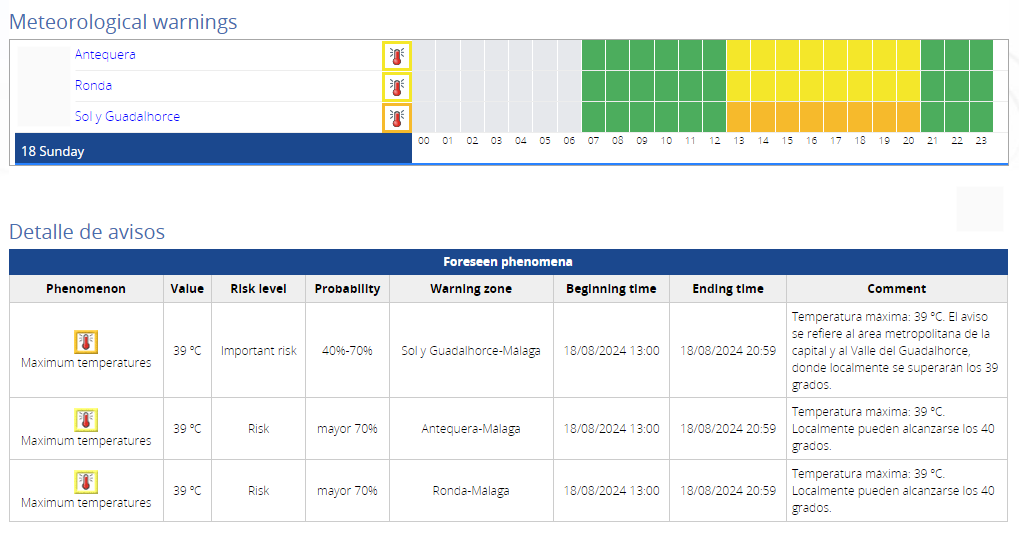
Task: Click thermometer icon in Antequera-Malaga table row
Action: pos(86,420)
